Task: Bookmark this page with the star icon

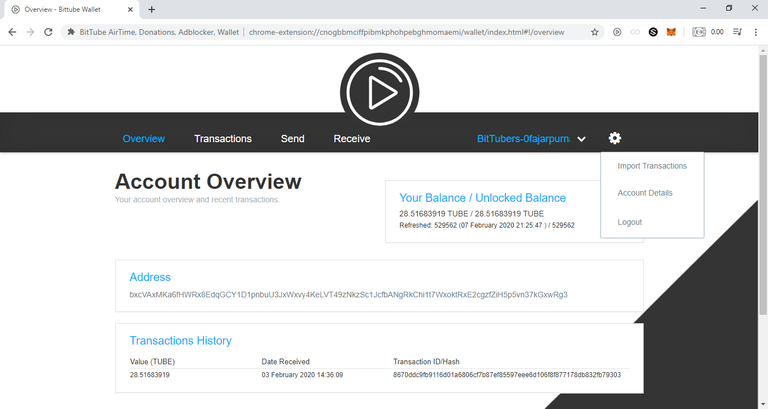Action: click(x=594, y=32)
